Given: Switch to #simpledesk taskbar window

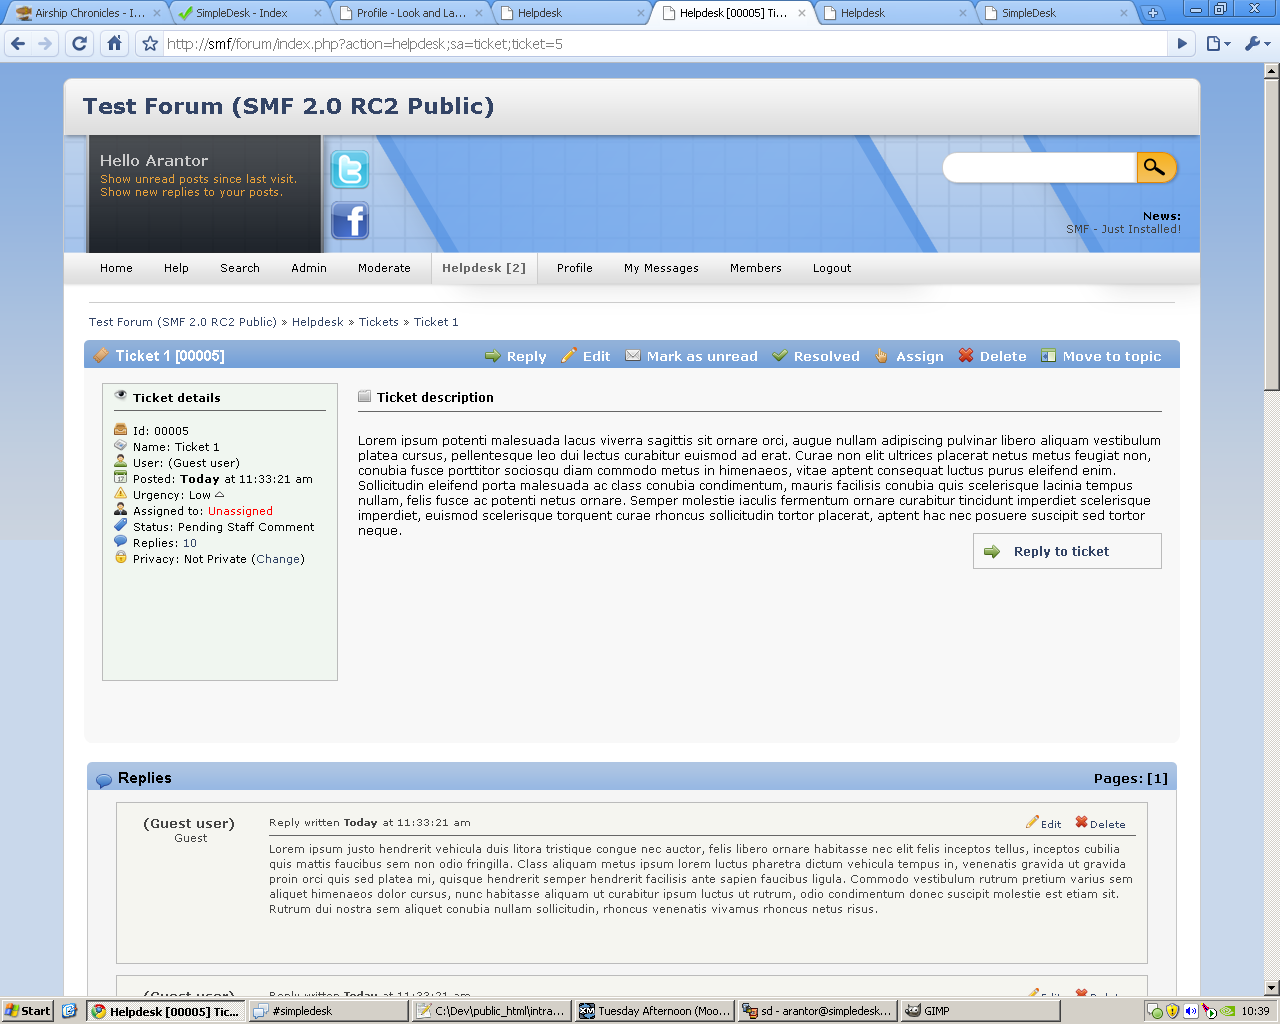Looking at the screenshot, I should click(330, 1011).
